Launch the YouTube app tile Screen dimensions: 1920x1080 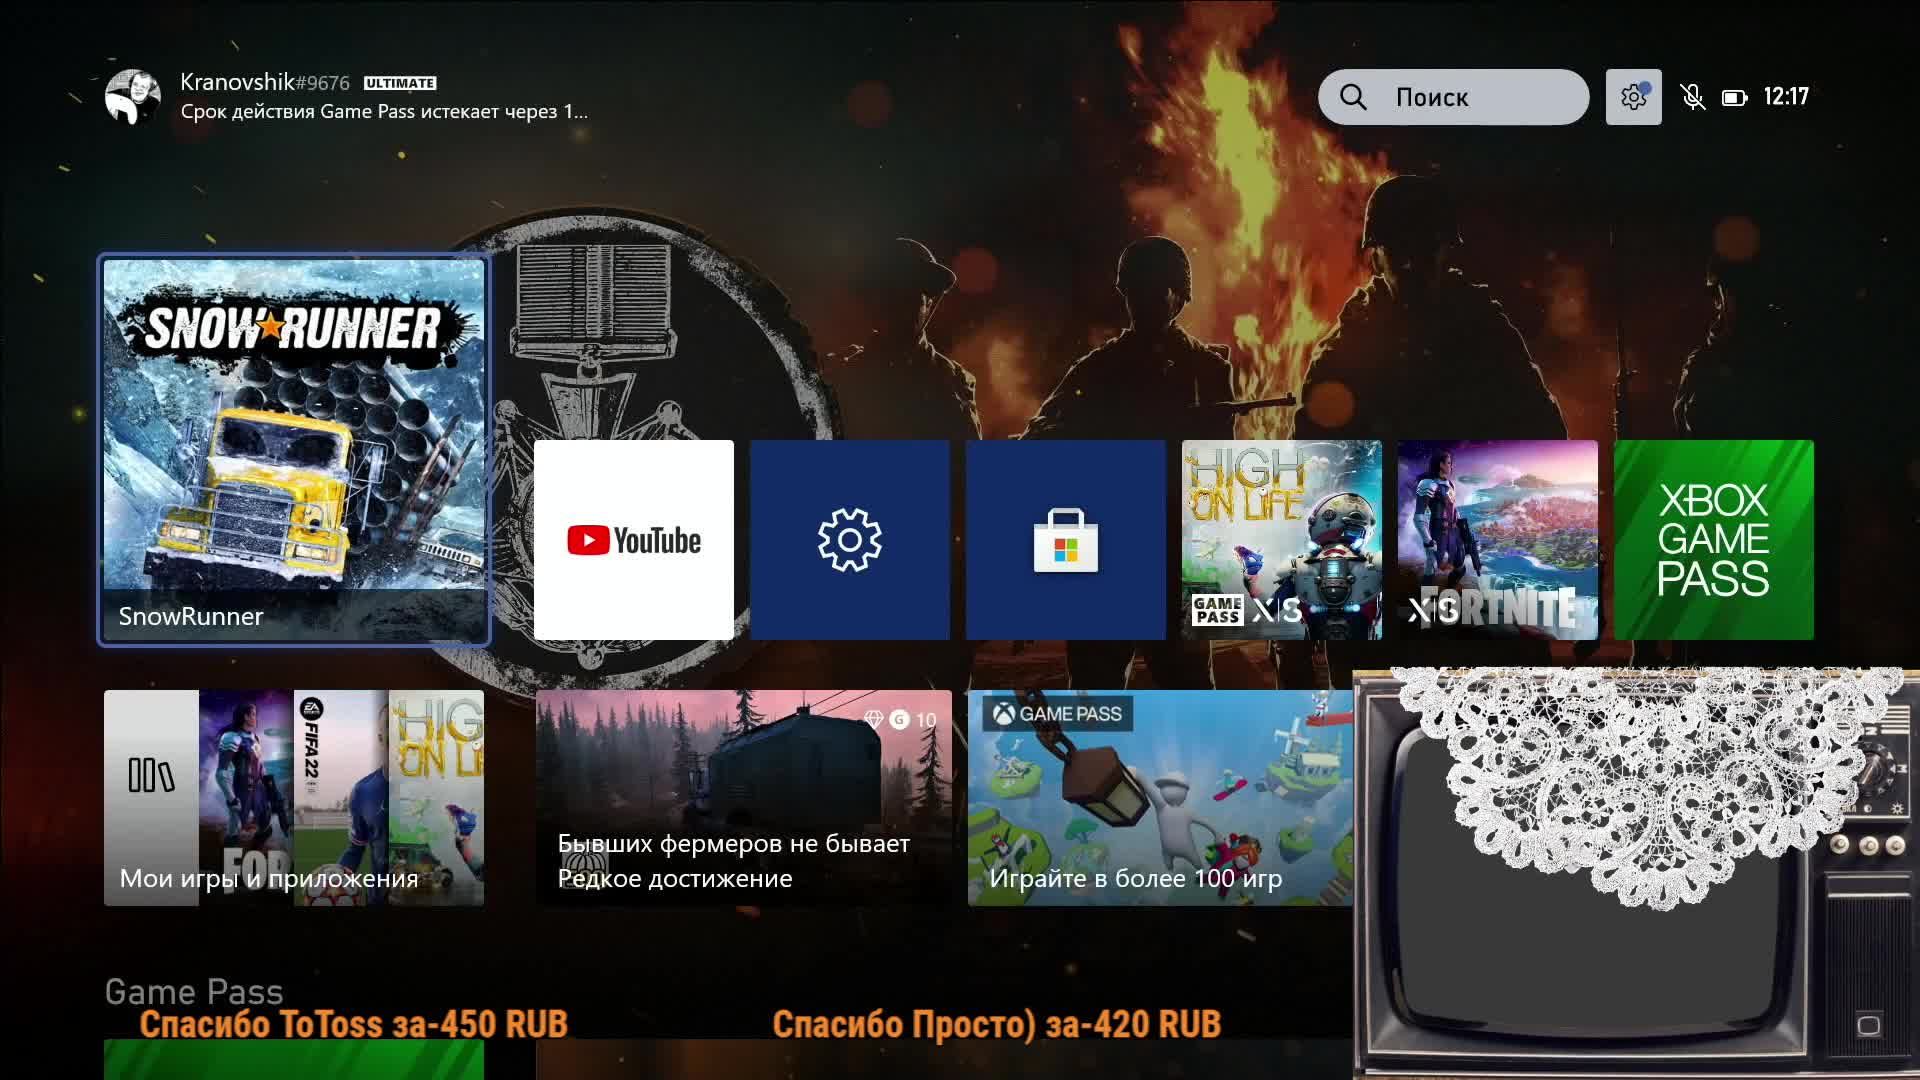[x=634, y=540]
